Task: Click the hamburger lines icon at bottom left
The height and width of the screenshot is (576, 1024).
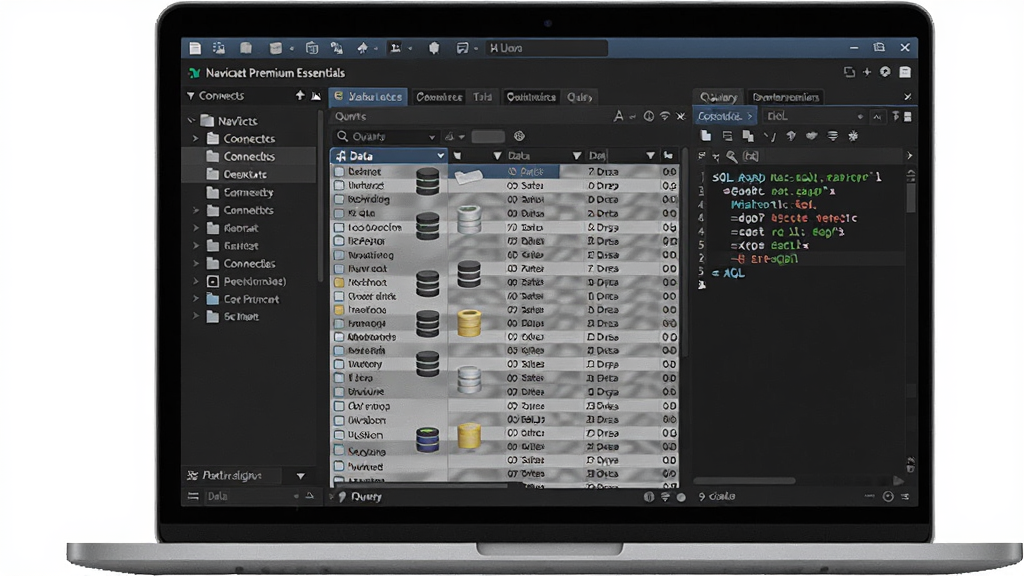Action: coord(193,496)
